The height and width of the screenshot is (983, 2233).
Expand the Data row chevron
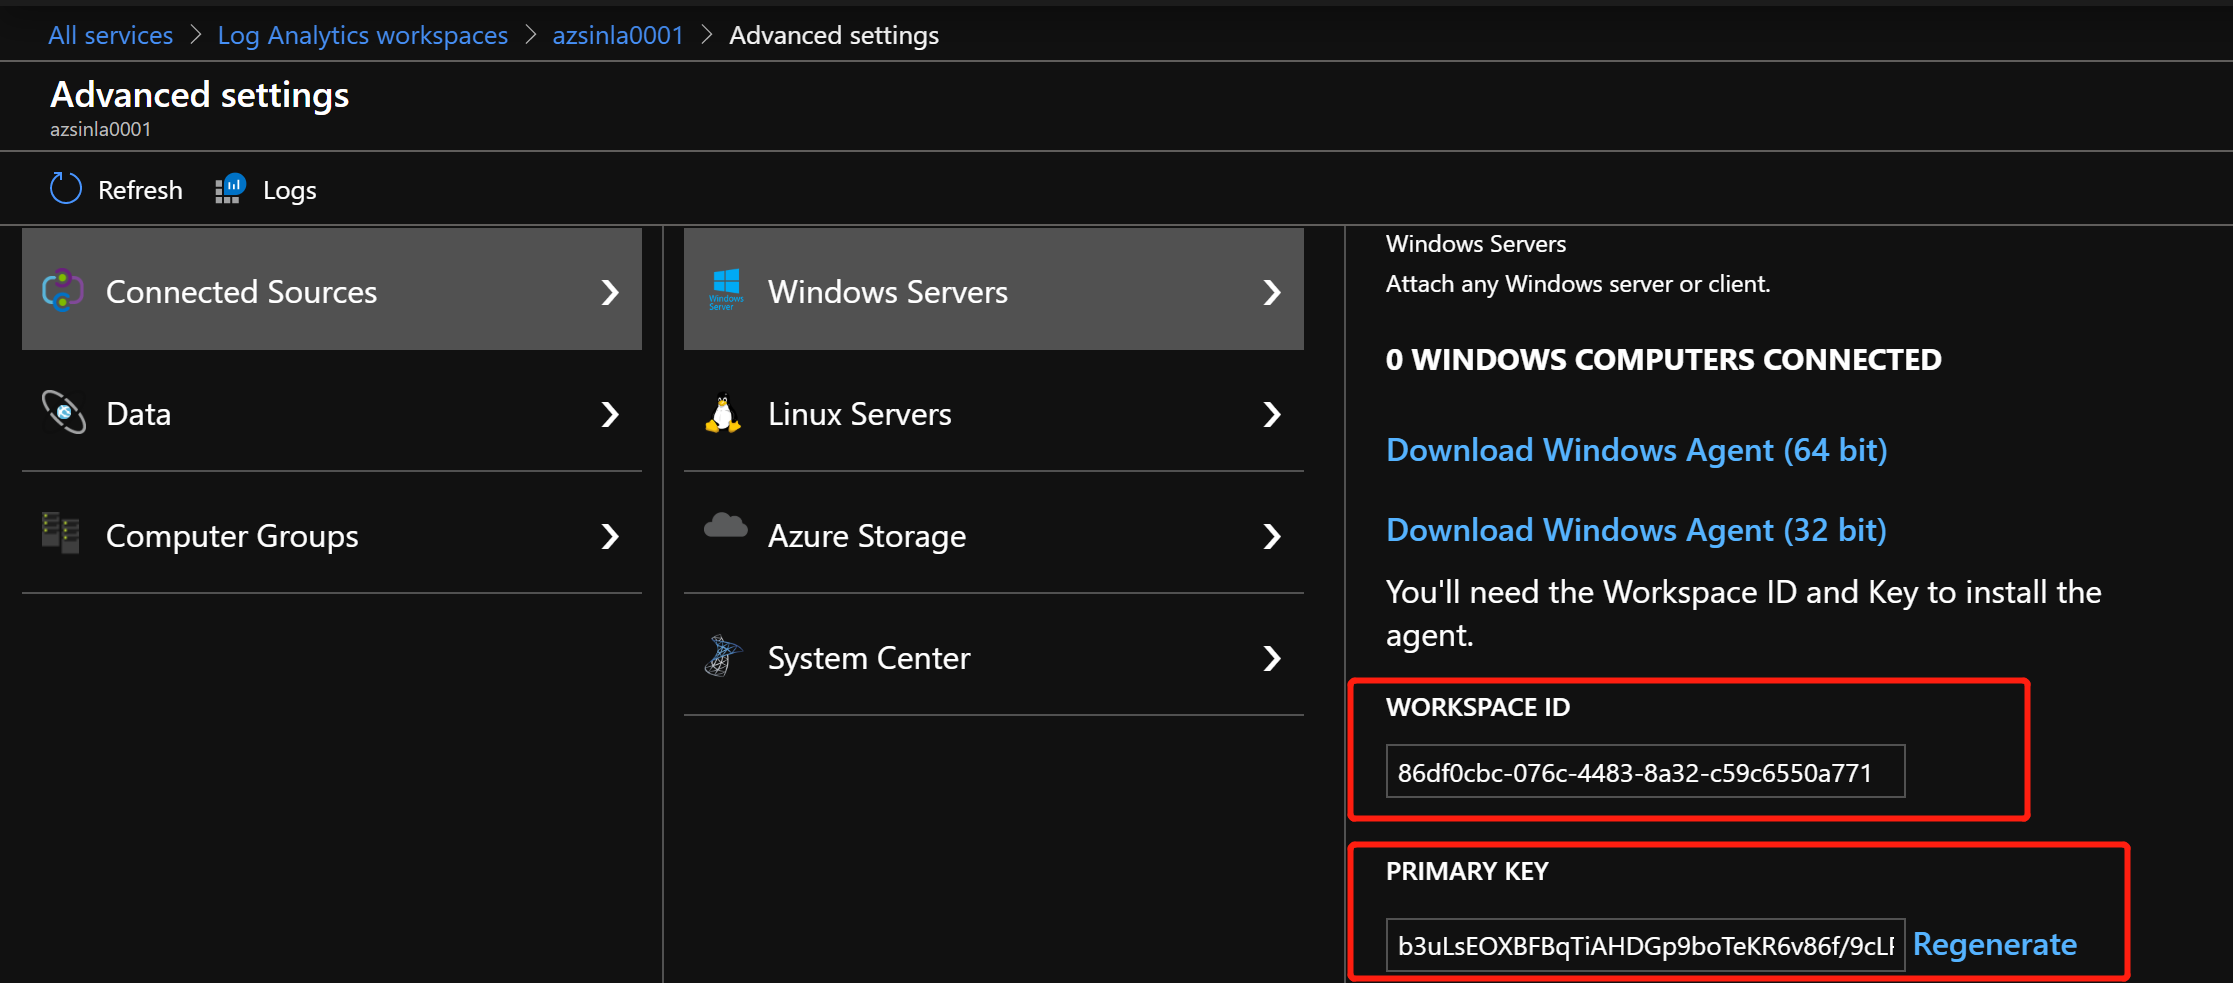[610, 414]
